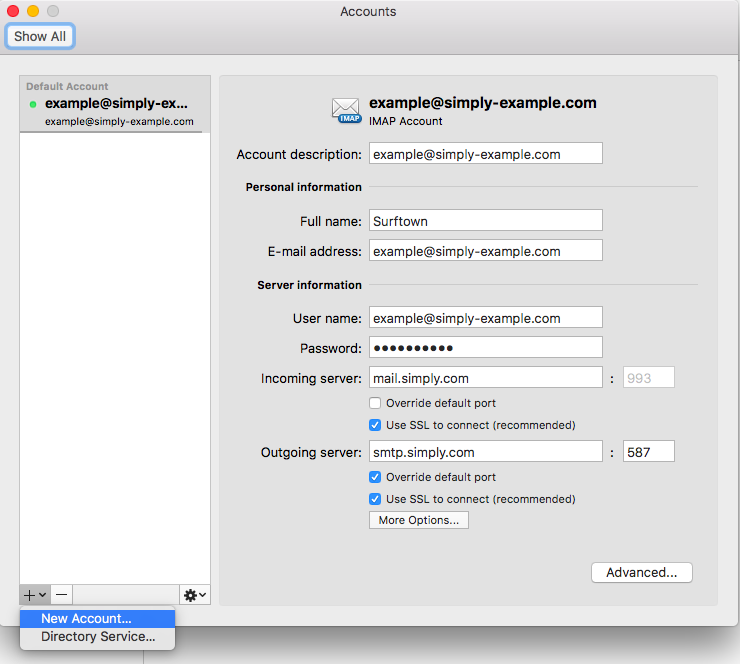Enable Override default port for incoming server

[x=375, y=403]
